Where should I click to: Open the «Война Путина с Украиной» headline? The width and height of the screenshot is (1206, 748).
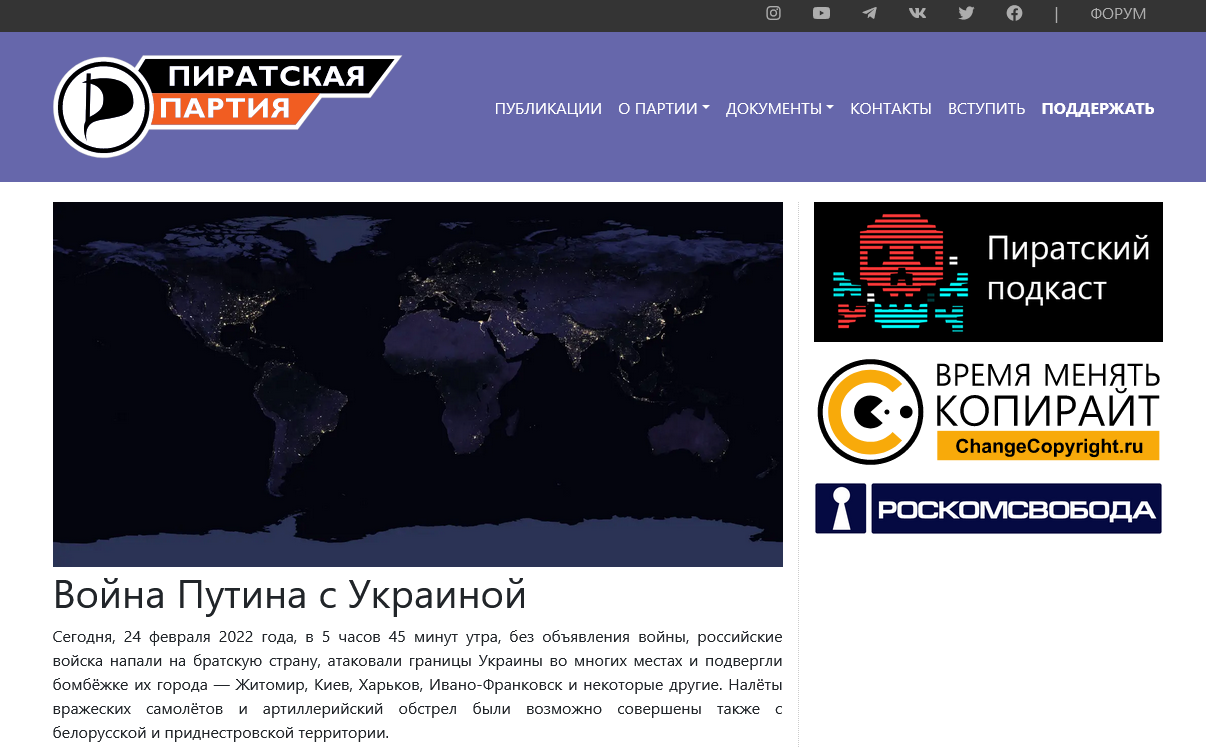(289, 594)
